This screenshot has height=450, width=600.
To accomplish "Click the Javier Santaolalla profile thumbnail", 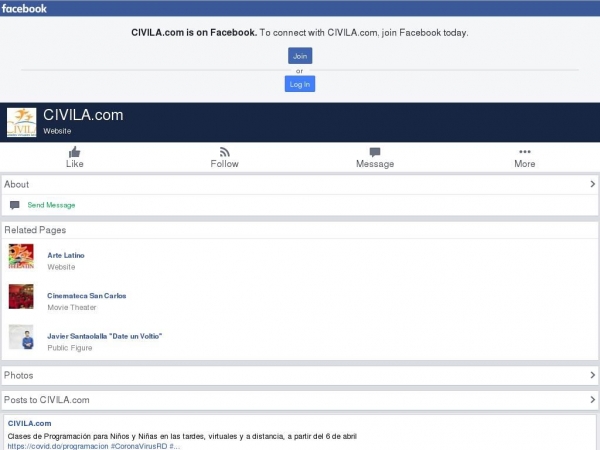I will (21, 337).
